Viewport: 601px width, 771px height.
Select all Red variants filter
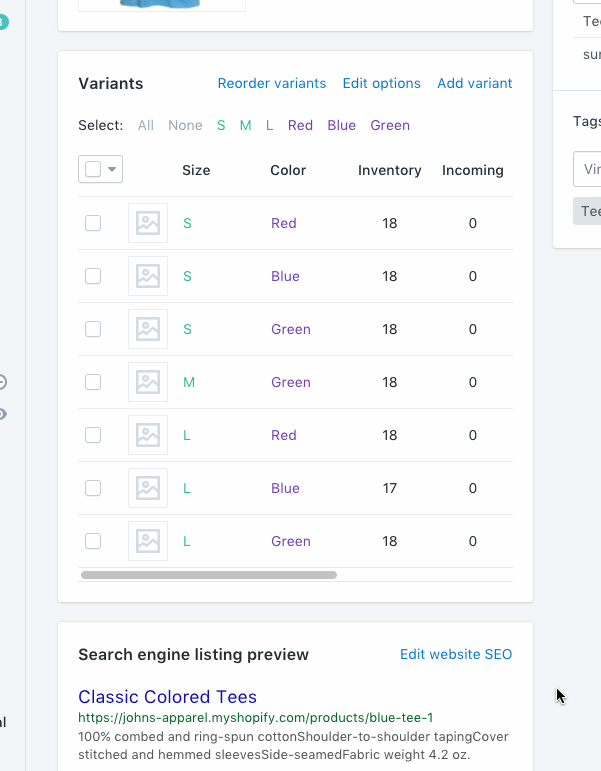click(300, 125)
